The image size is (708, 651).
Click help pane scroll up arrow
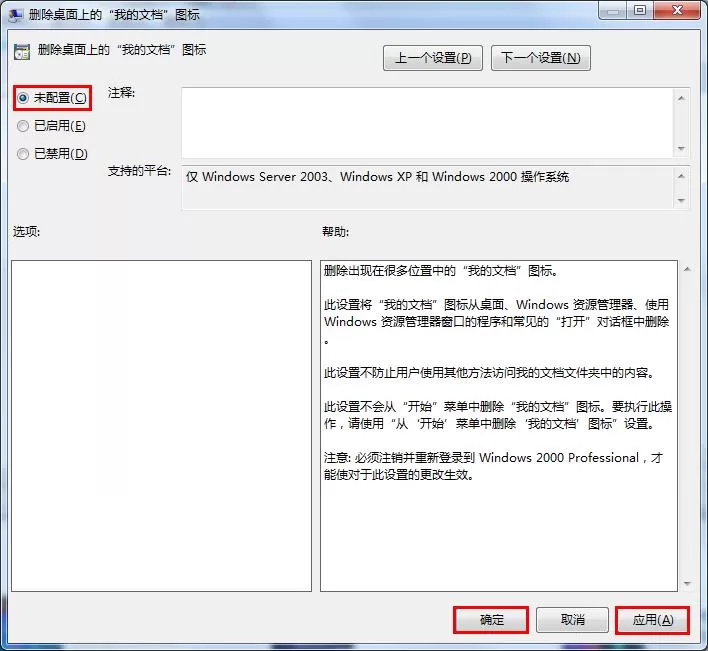point(687,270)
